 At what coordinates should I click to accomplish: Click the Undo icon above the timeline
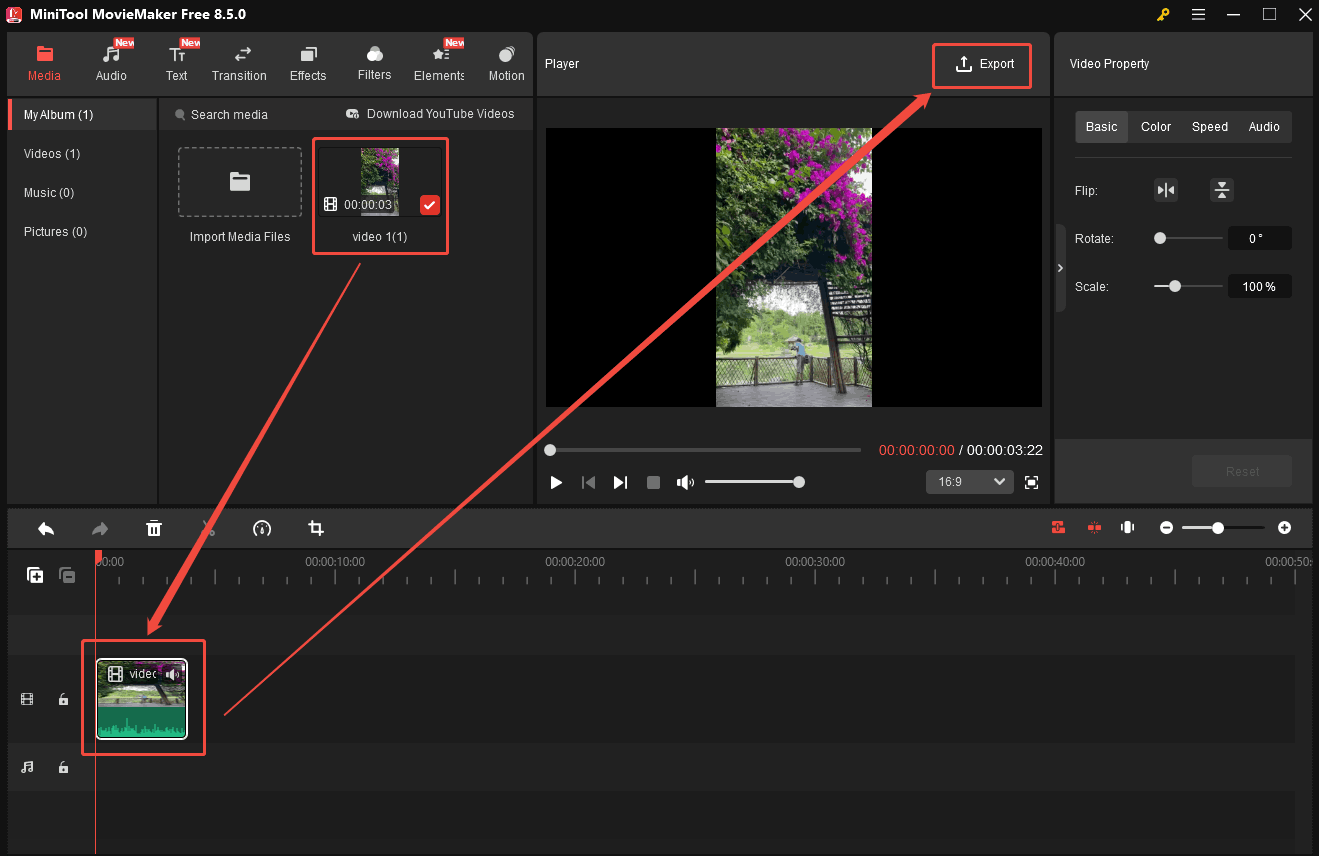[x=45, y=528]
